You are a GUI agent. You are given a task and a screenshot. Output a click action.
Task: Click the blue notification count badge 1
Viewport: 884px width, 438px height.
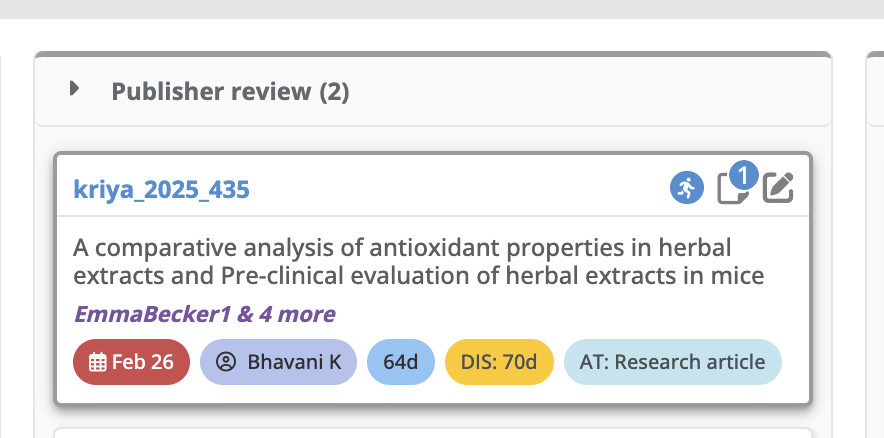(x=744, y=176)
